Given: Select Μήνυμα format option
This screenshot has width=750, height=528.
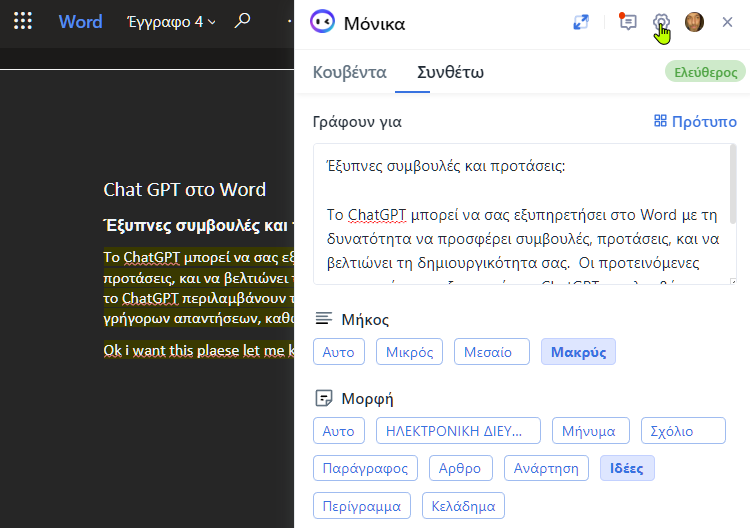Looking at the screenshot, I should 591,430.
